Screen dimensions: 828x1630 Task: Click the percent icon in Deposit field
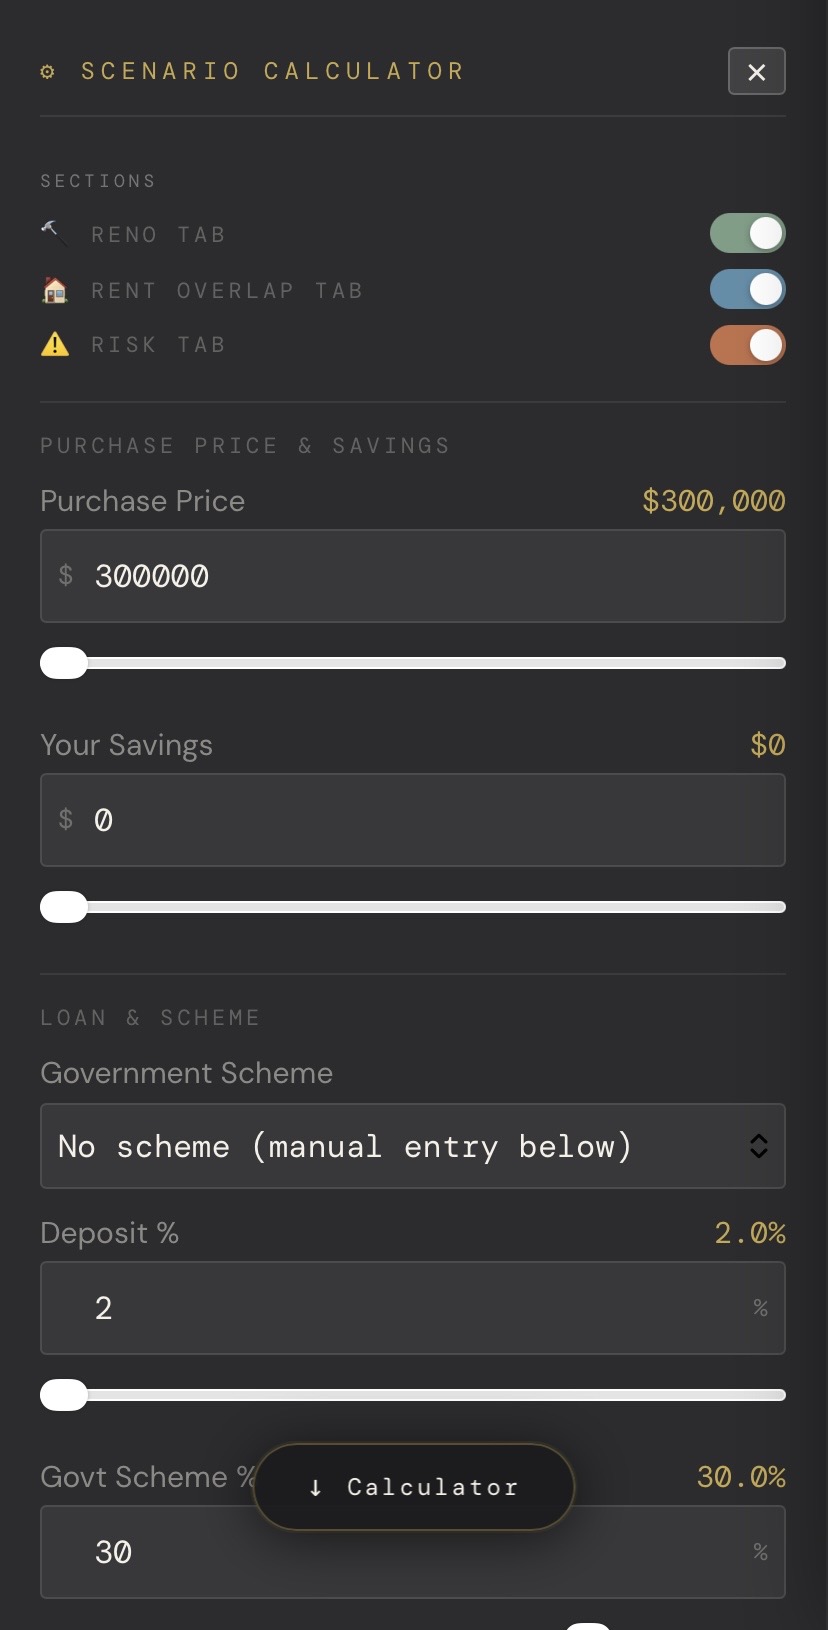pyautogui.click(x=760, y=1307)
